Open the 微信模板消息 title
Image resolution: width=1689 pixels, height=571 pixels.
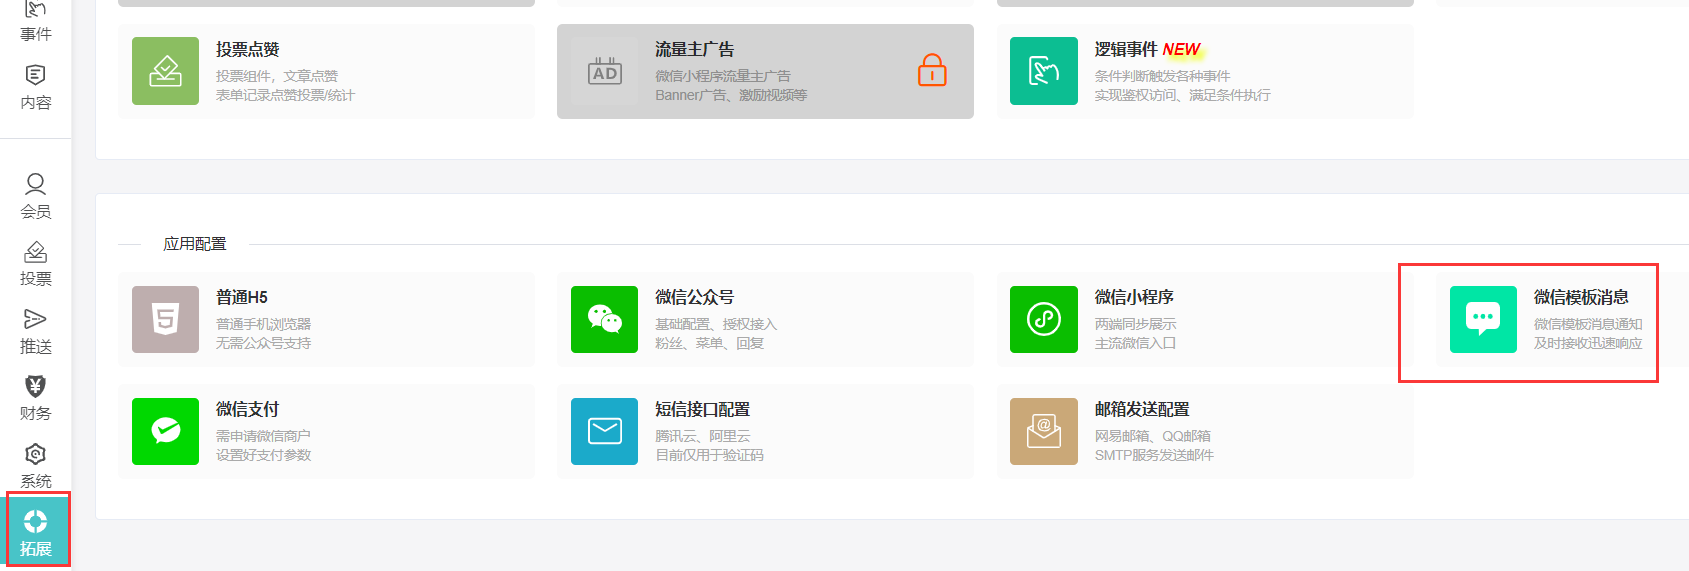[x=1582, y=297]
